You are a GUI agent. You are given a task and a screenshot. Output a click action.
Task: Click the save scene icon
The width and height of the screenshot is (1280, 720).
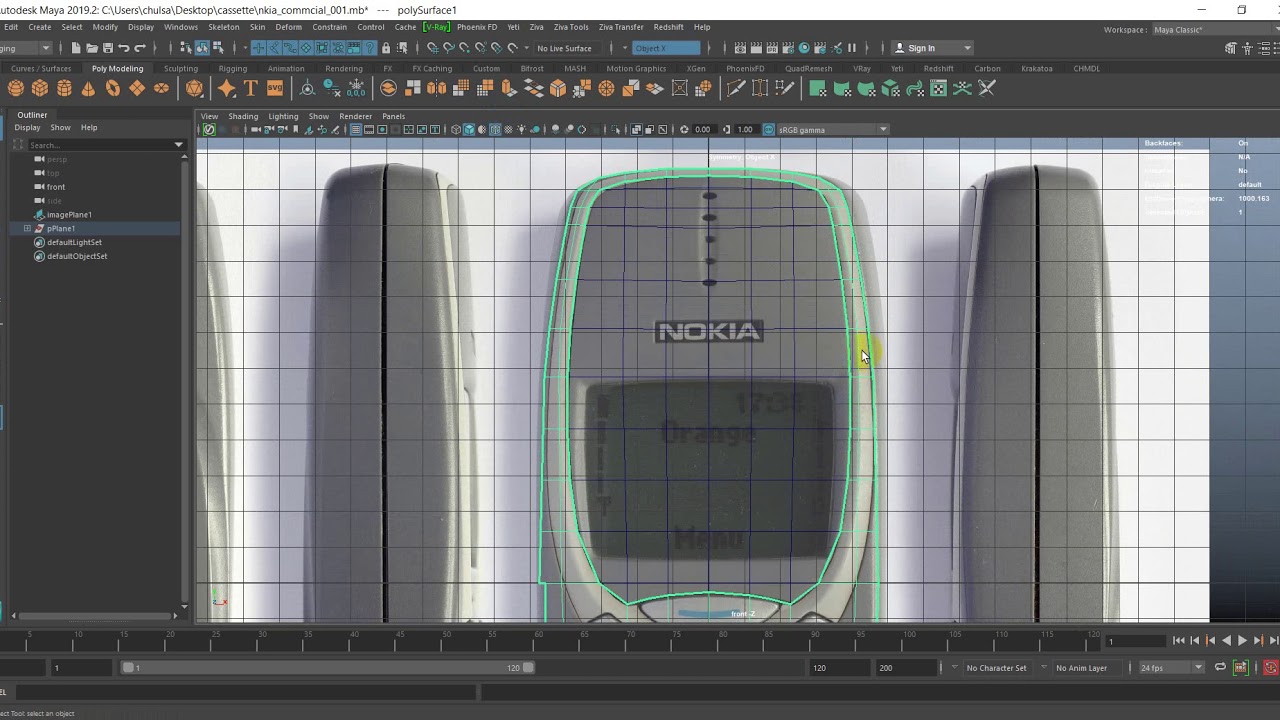tap(107, 48)
